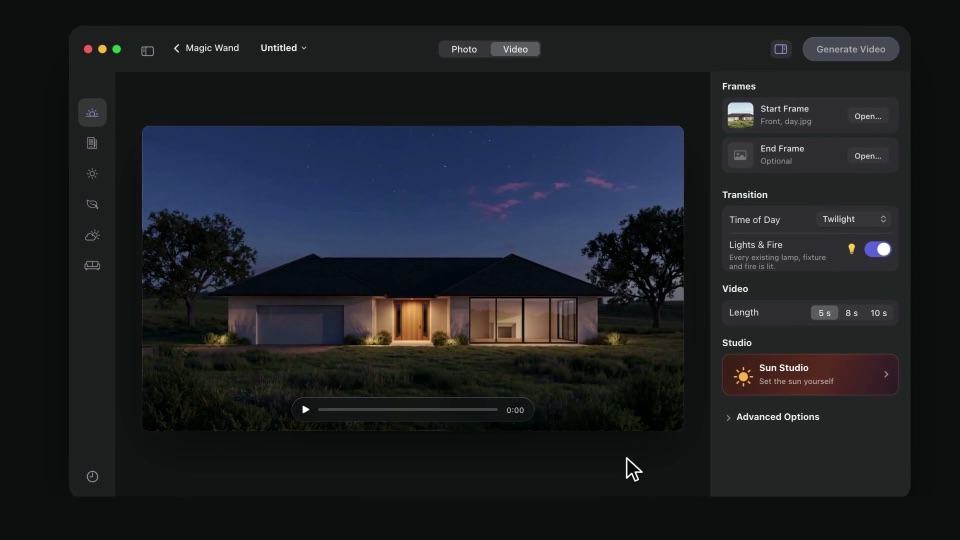Image resolution: width=960 pixels, height=540 pixels.
Task: Click the Start Frame thumbnail
Action: point(740,115)
